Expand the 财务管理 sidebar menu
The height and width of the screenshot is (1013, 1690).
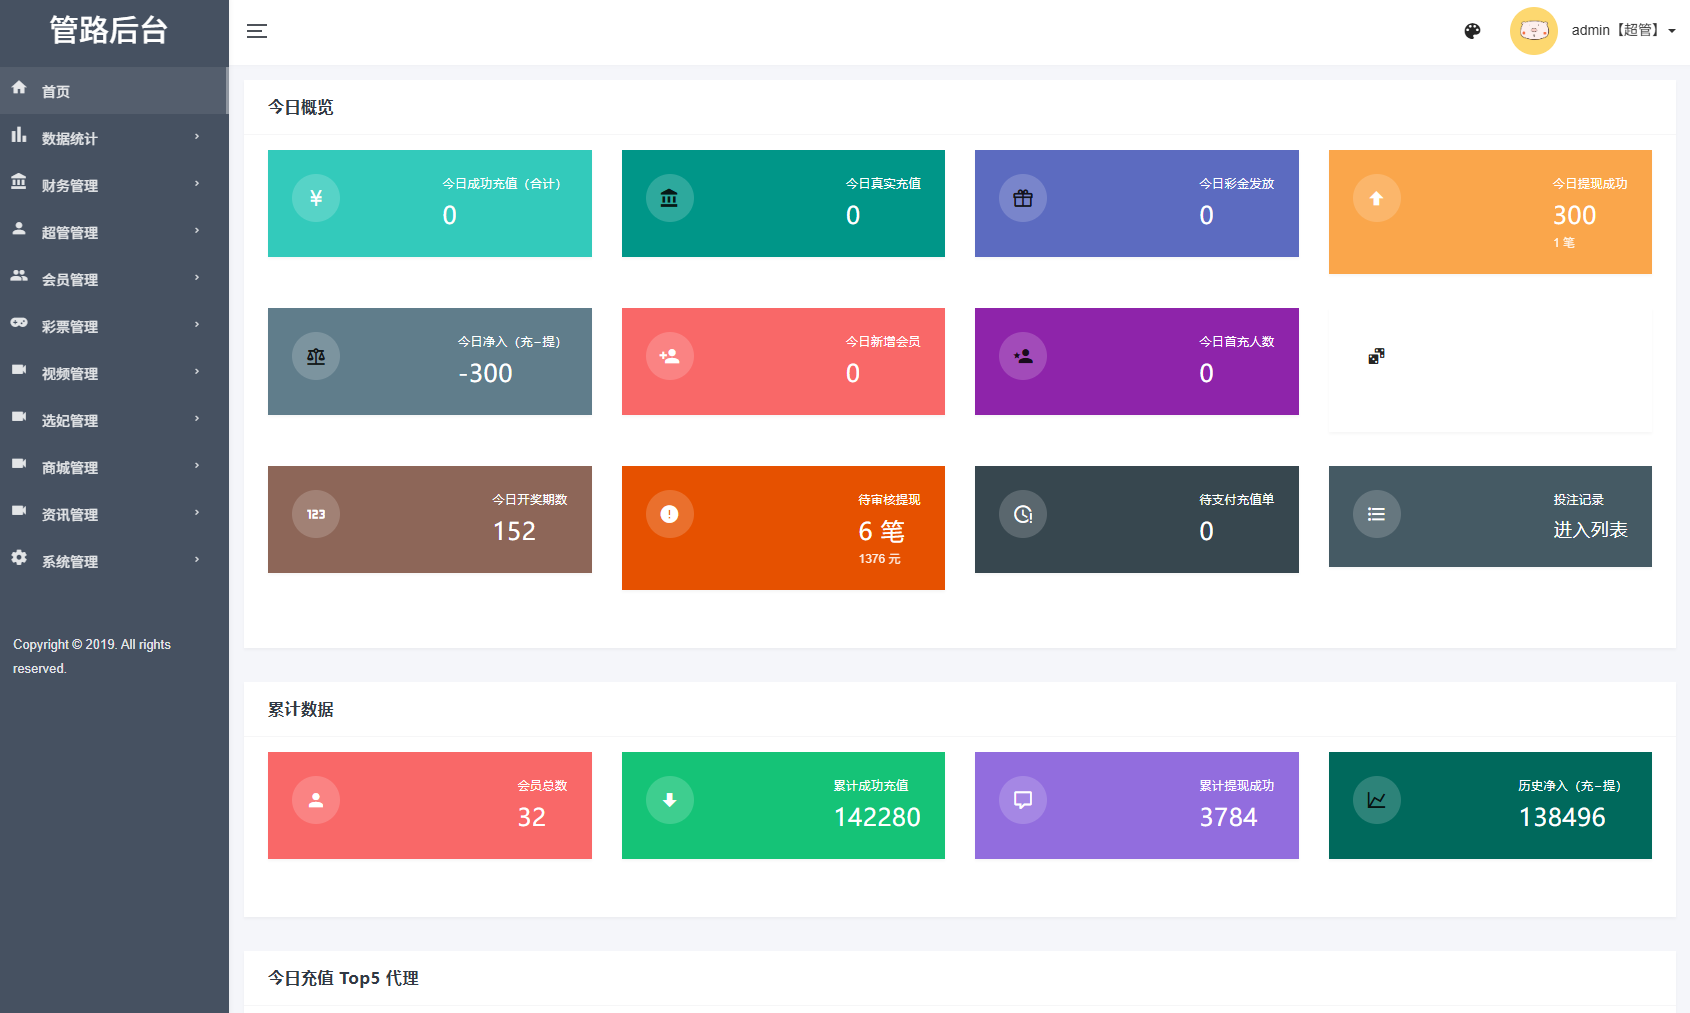click(70, 185)
